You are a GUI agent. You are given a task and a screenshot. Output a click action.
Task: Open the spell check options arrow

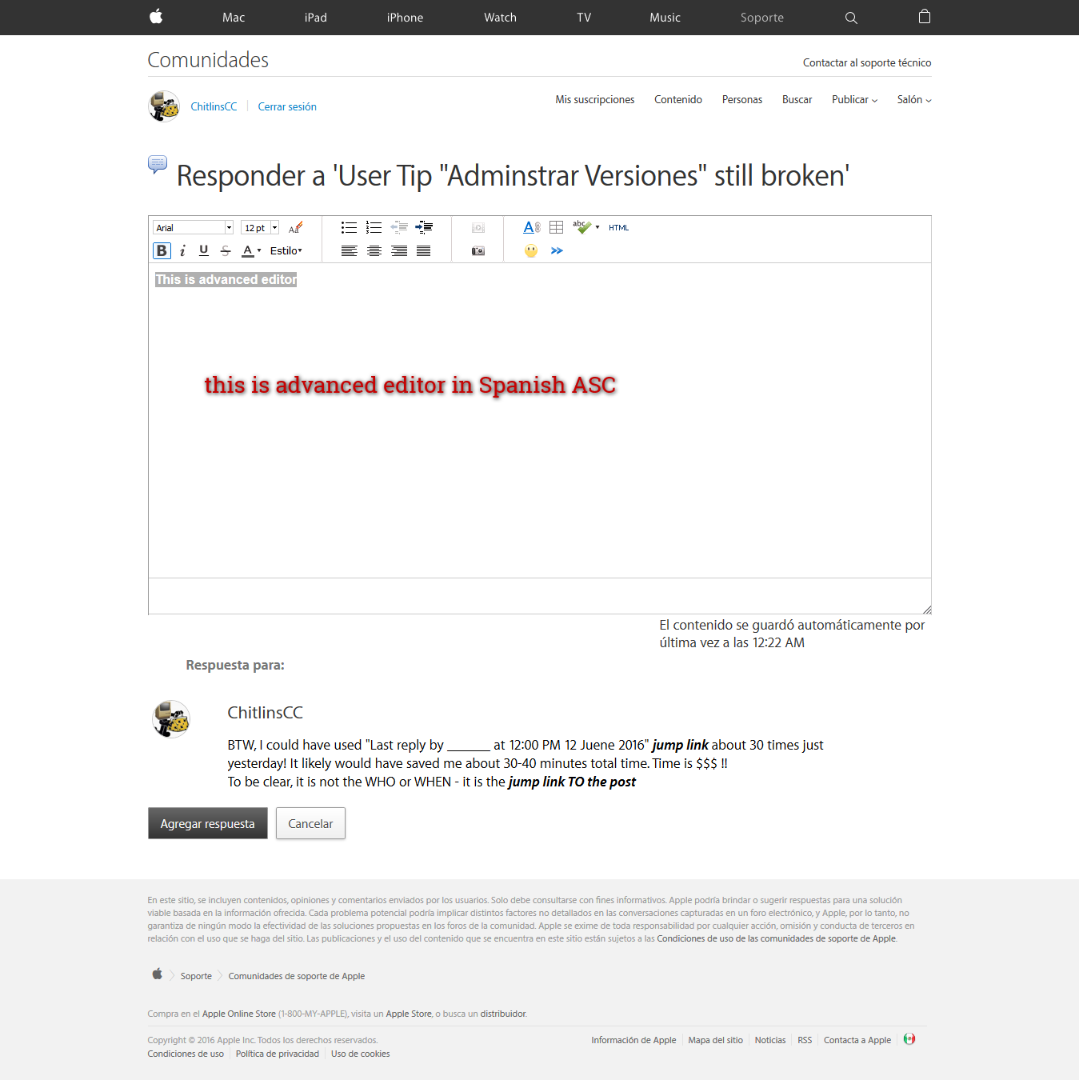click(x=597, y=227)
